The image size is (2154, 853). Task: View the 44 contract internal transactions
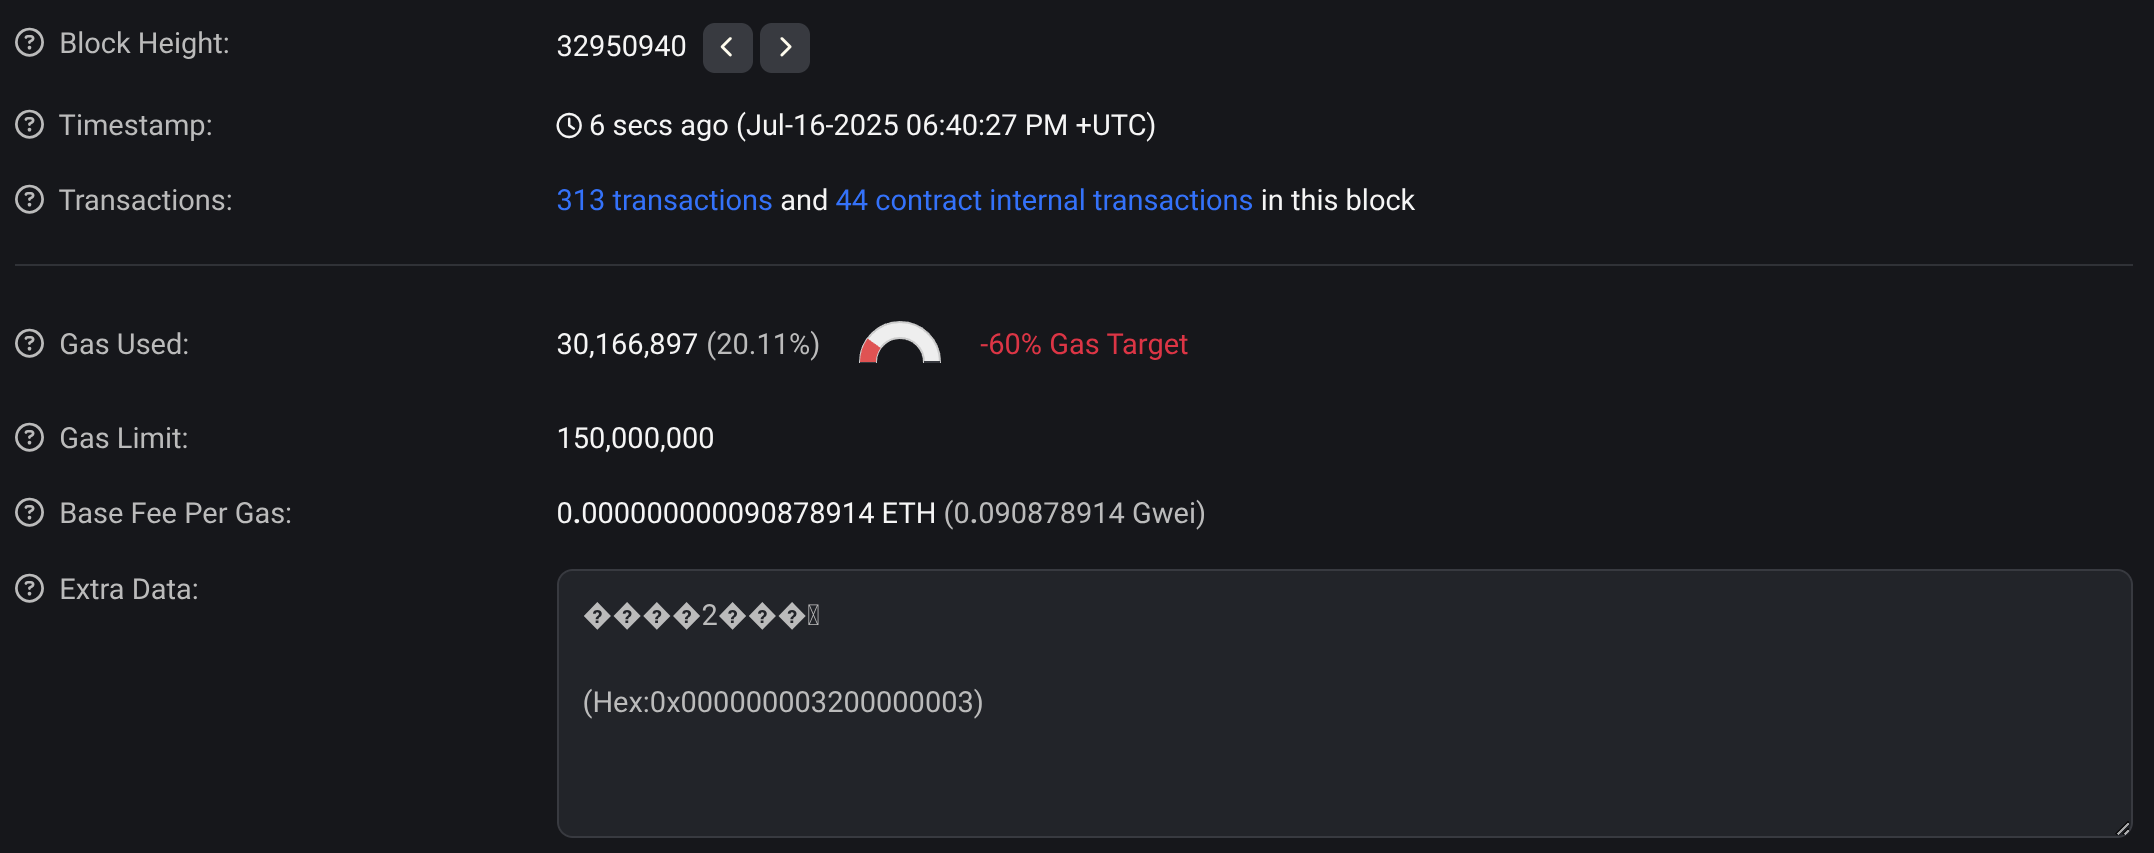point(1043,200)
